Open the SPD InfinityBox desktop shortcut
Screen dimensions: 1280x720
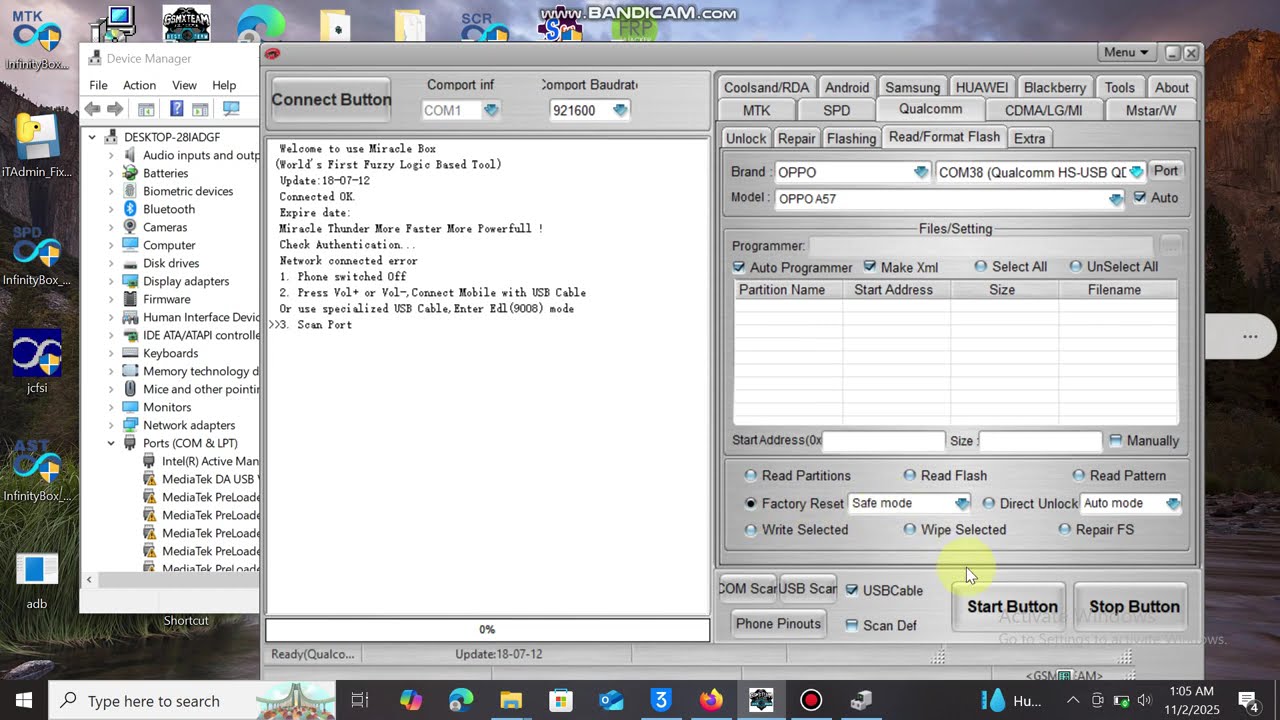[37, 254]
